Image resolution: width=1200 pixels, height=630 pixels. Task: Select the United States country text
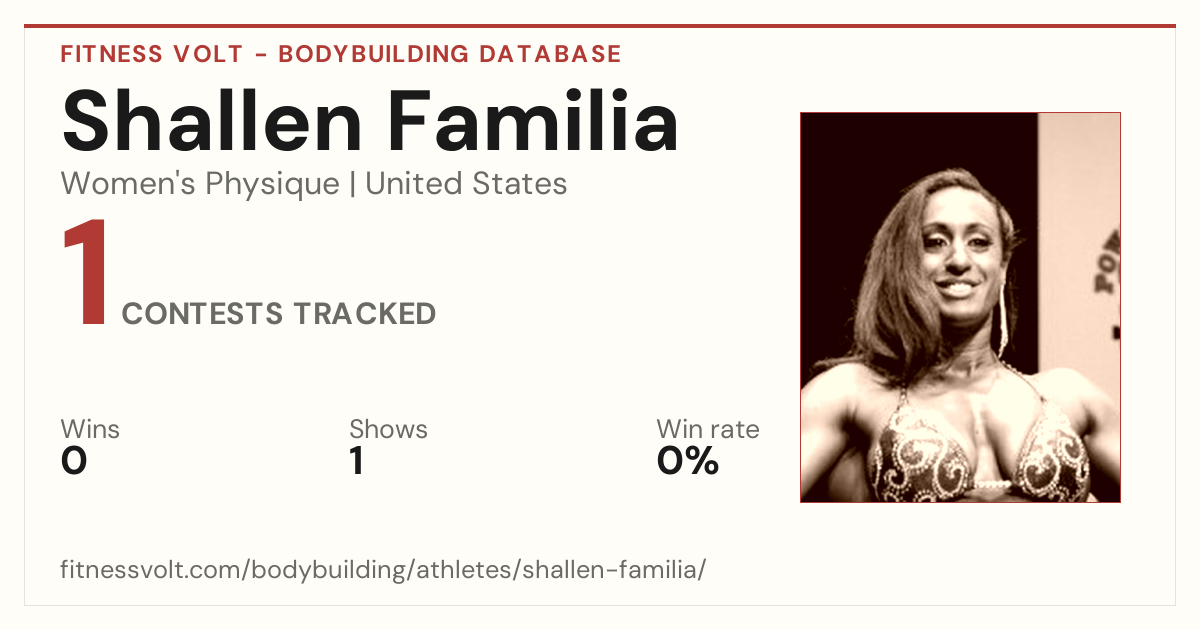[x=466, y=184]
